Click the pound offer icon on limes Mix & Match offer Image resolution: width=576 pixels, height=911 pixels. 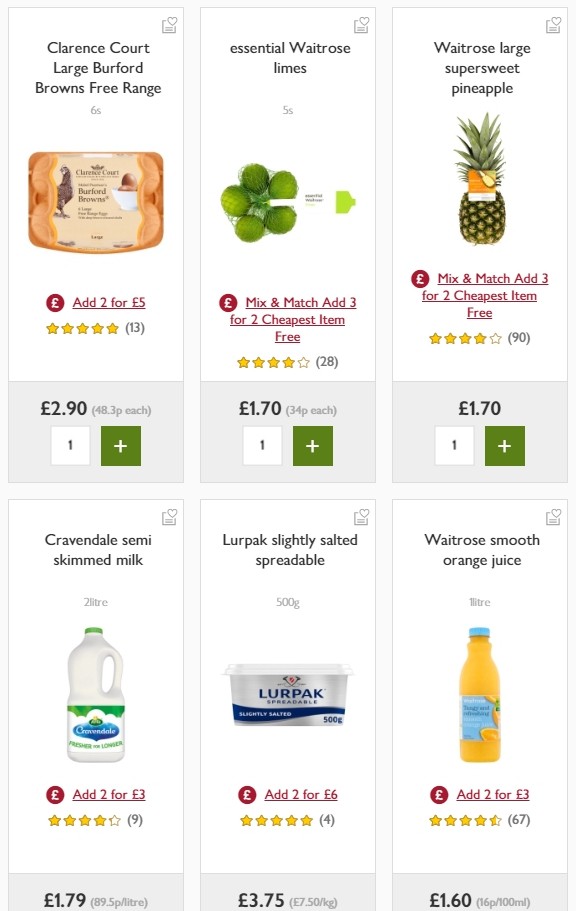(229, 302)
